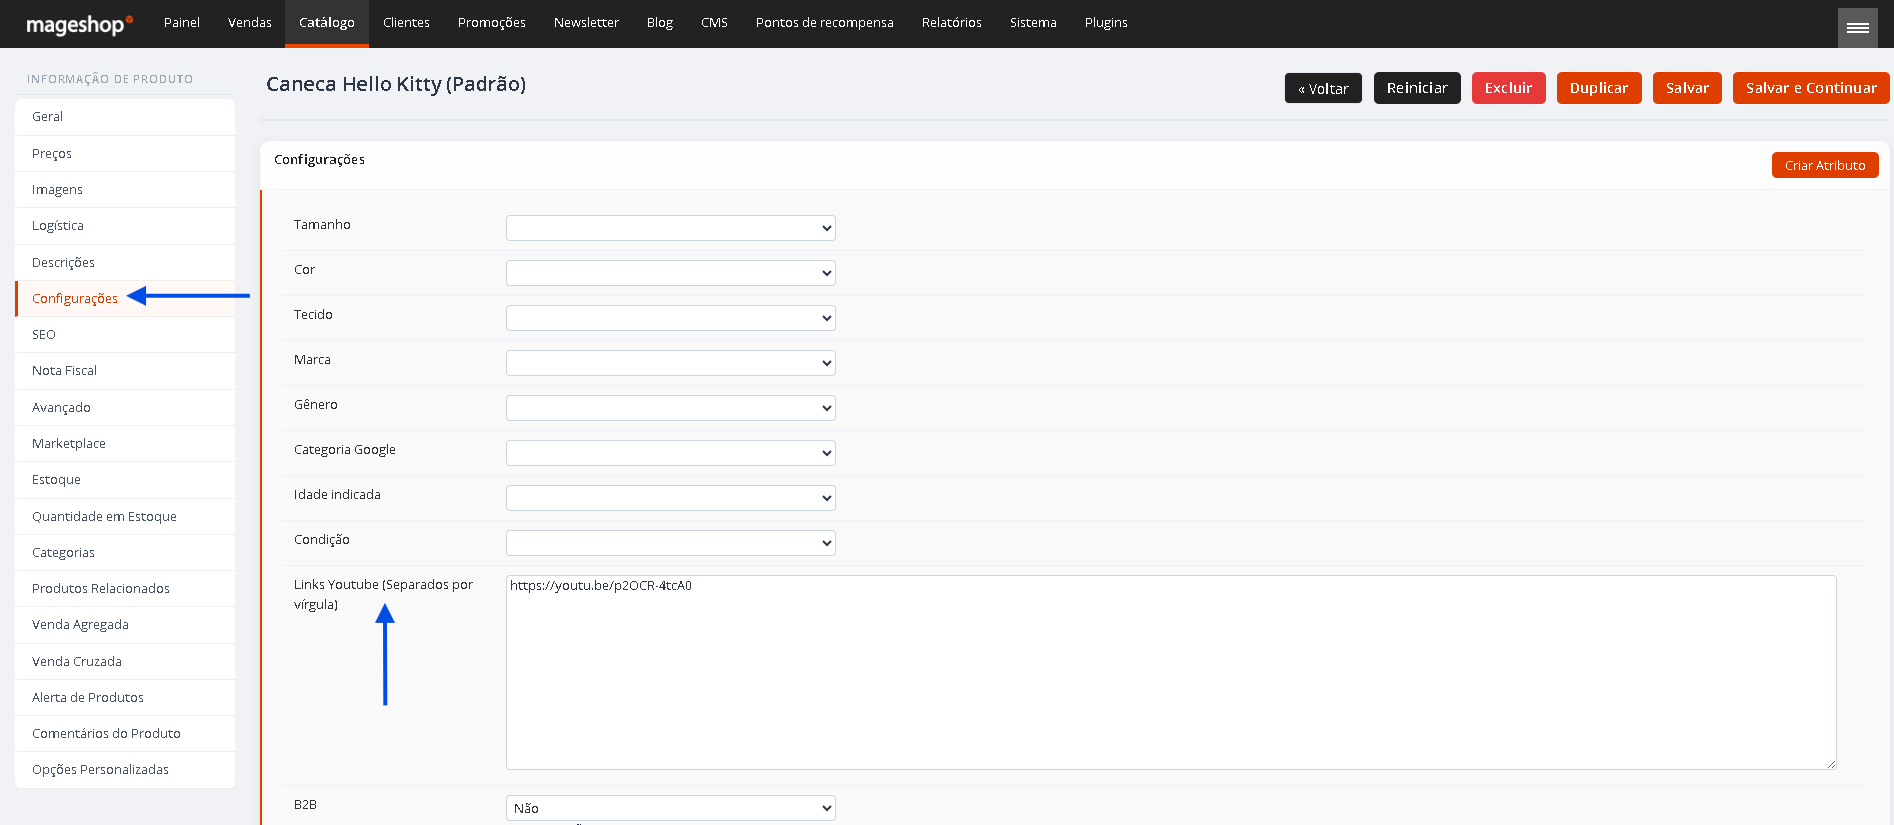This screenshot has height=825, width=1894.
Task: Click the Caneca Hello Kitty (Padrão) title
Action: tap(396, 84)
